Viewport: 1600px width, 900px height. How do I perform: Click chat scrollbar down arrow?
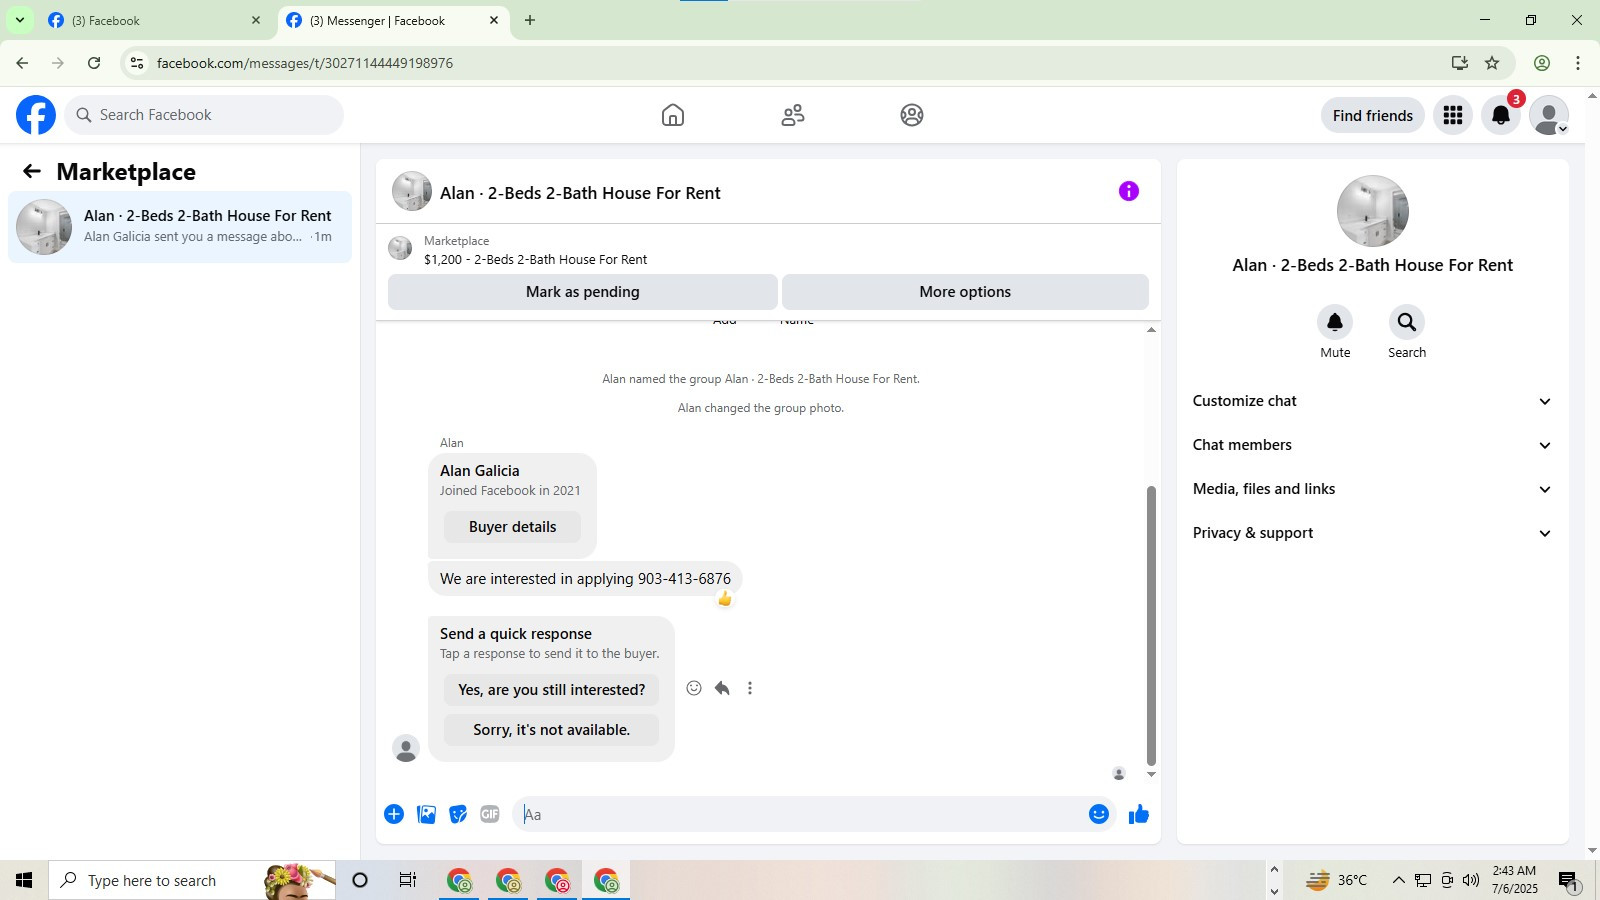pyautogui.click(x=1151, y=774)
